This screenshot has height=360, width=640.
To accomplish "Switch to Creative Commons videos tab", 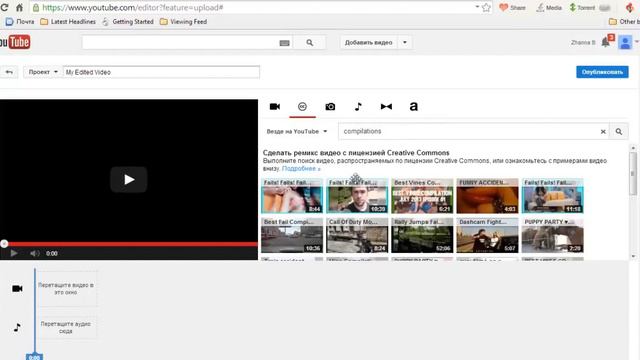I will click(x=302, y=107).
